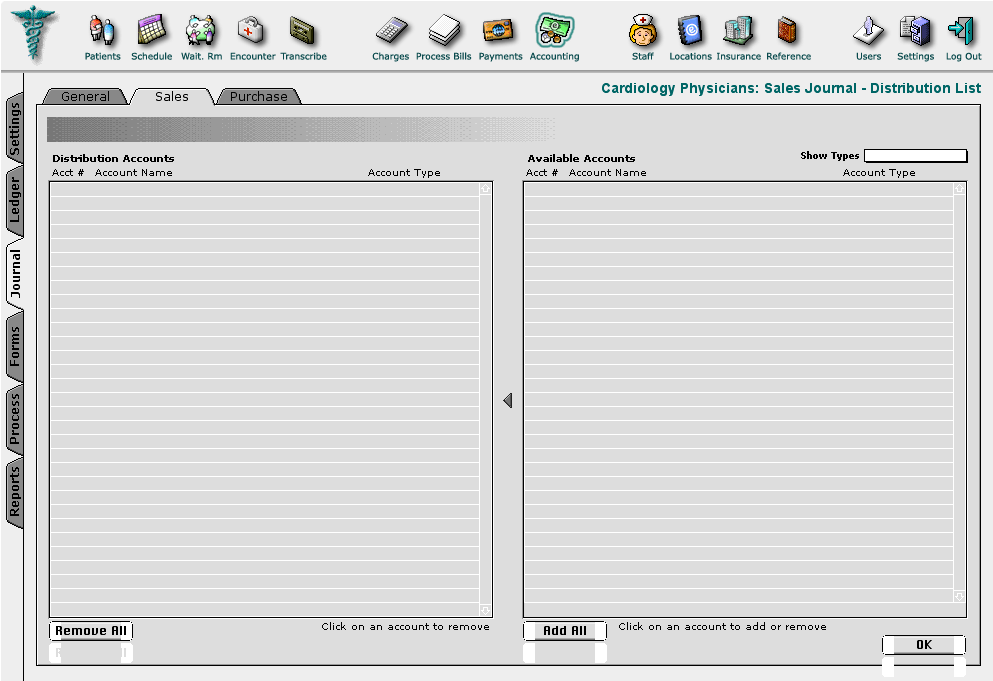Screen dimensions: 993x681
Task: Click Account Type header under Distribution Accounts
Action: point(404,172)
